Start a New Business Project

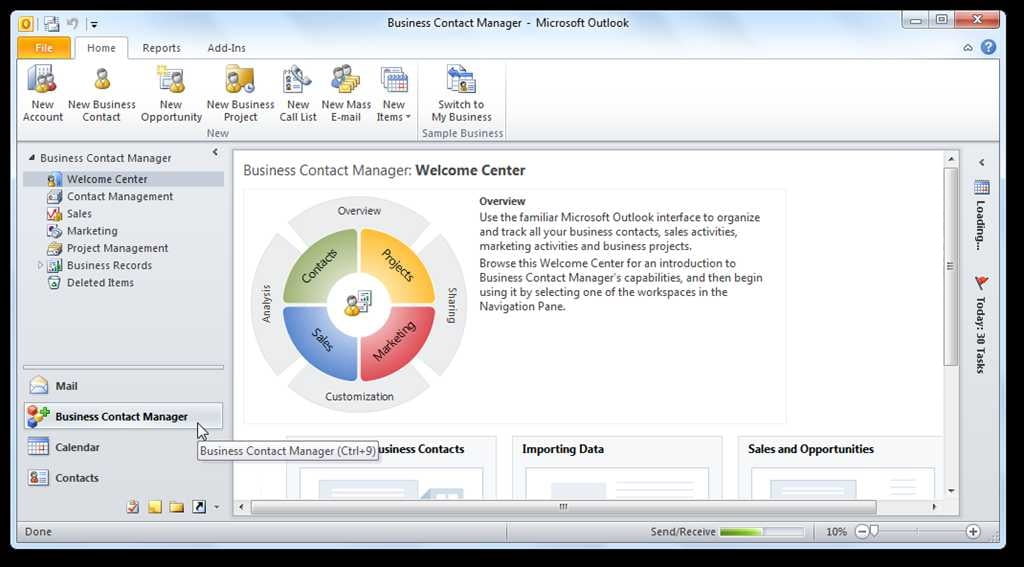(240, 93)
